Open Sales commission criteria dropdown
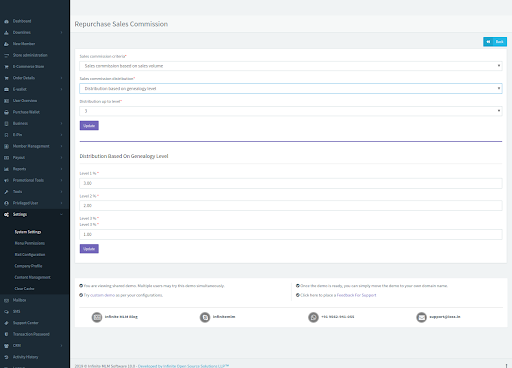512x368 pixels. tap(291, 66)
